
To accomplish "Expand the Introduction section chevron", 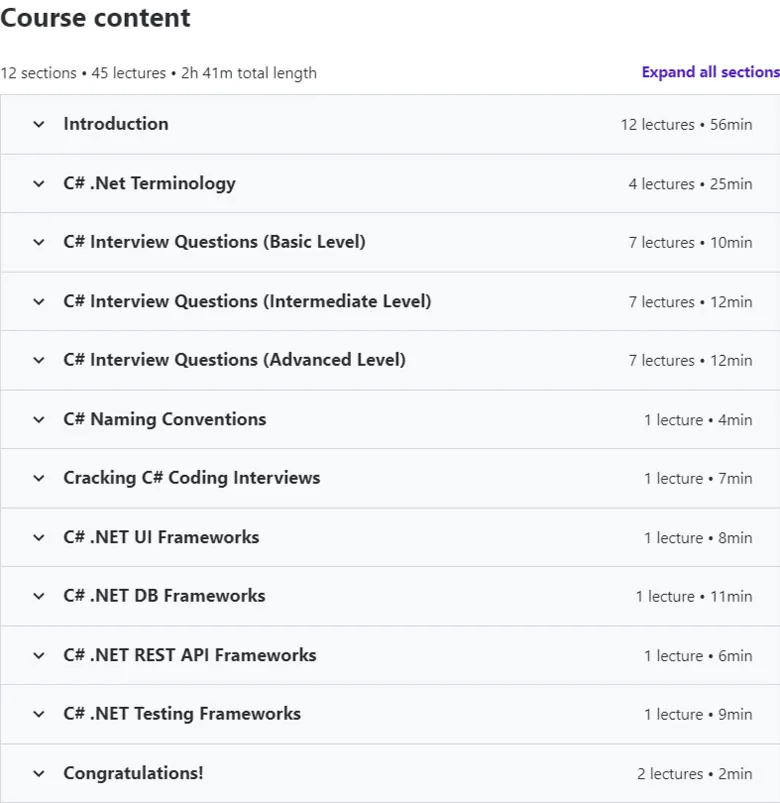I will [x=38, y=124].
